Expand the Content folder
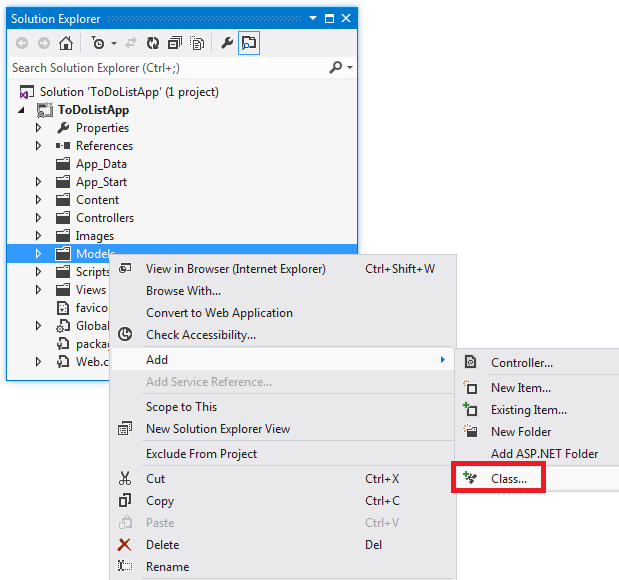 (38, 200)
